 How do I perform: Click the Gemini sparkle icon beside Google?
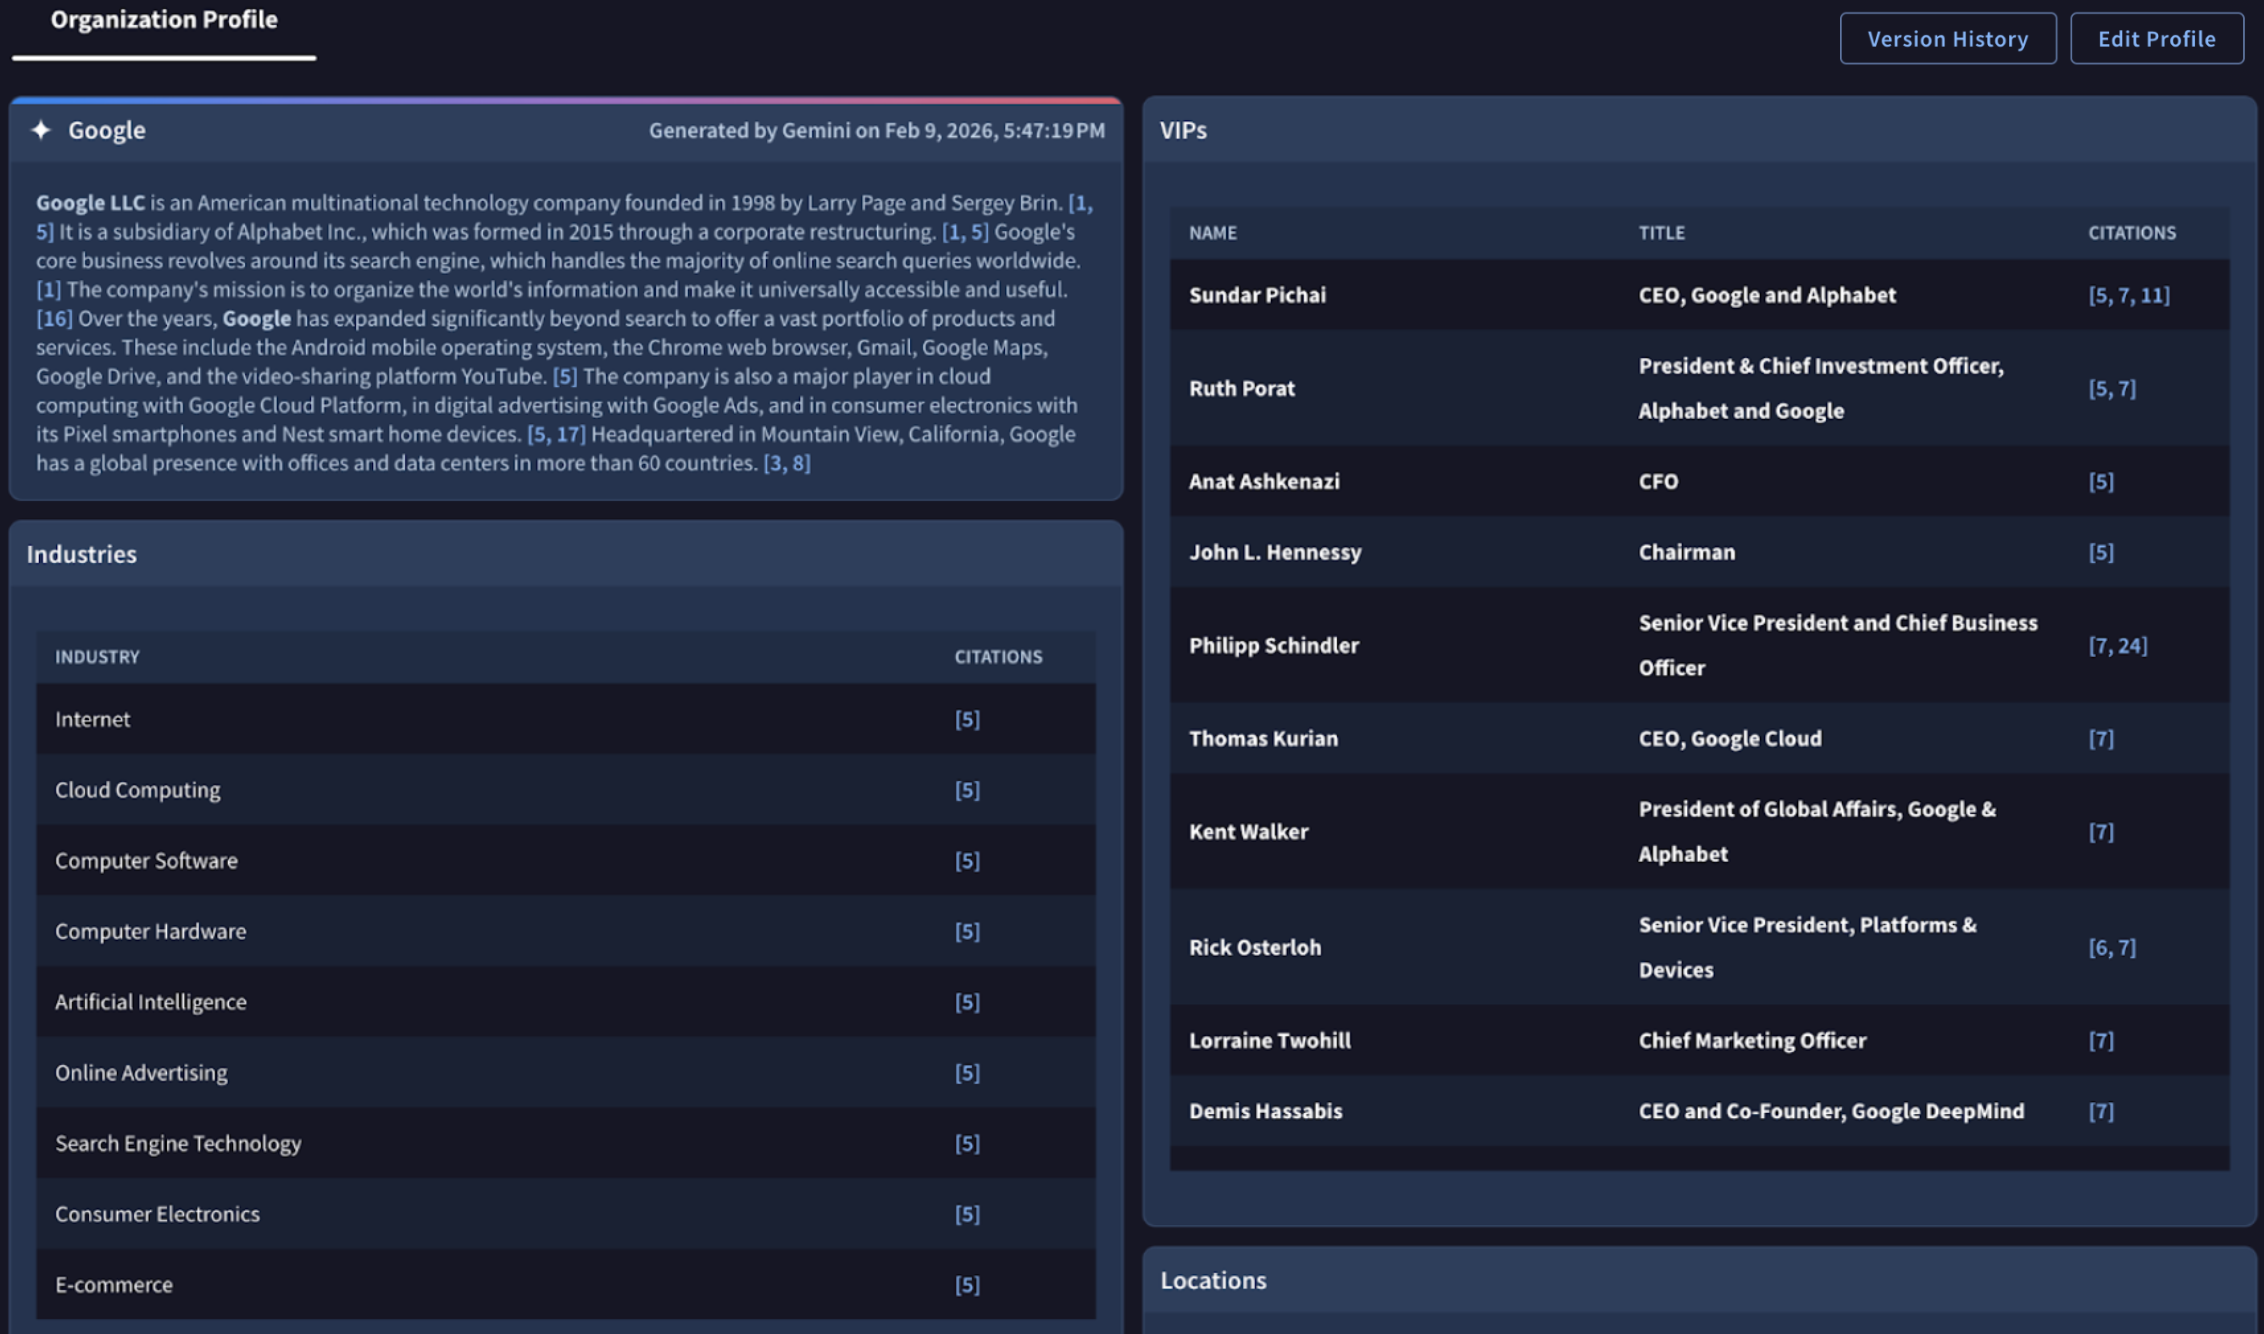point(41,130)
